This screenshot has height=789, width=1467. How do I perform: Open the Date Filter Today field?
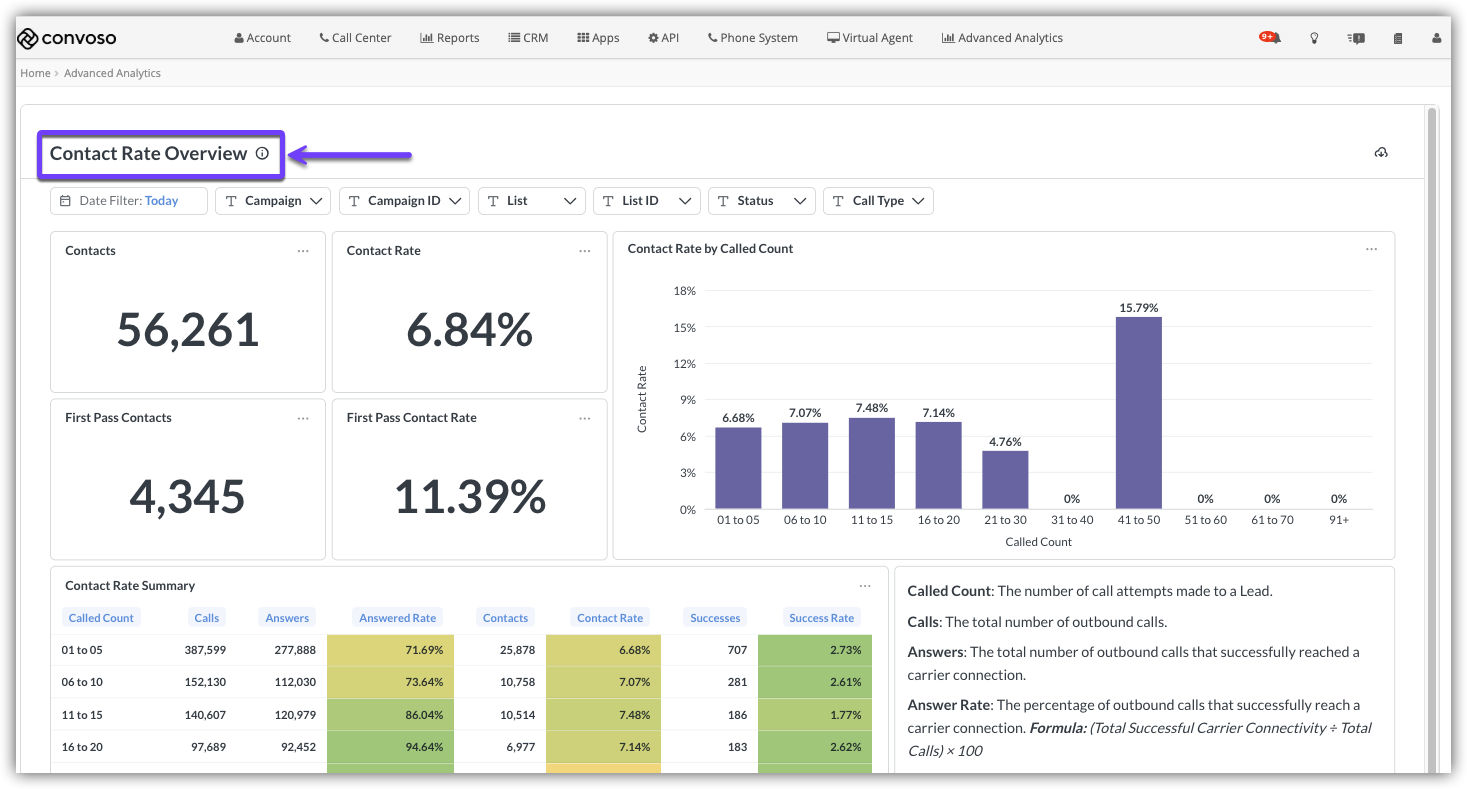[x=128, y=201]
